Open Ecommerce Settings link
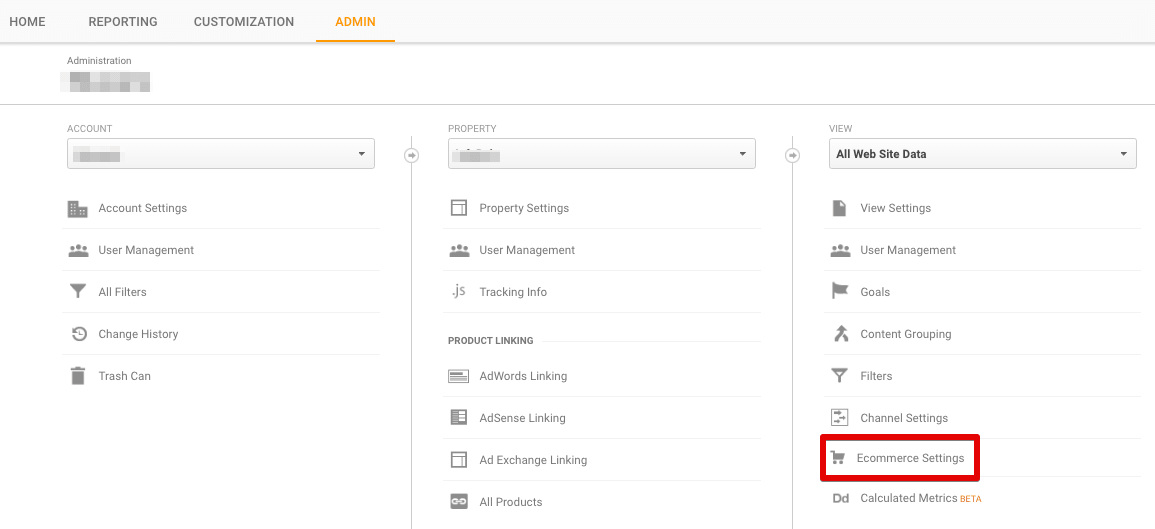1155x529 pixels. [x=910, y=458]
